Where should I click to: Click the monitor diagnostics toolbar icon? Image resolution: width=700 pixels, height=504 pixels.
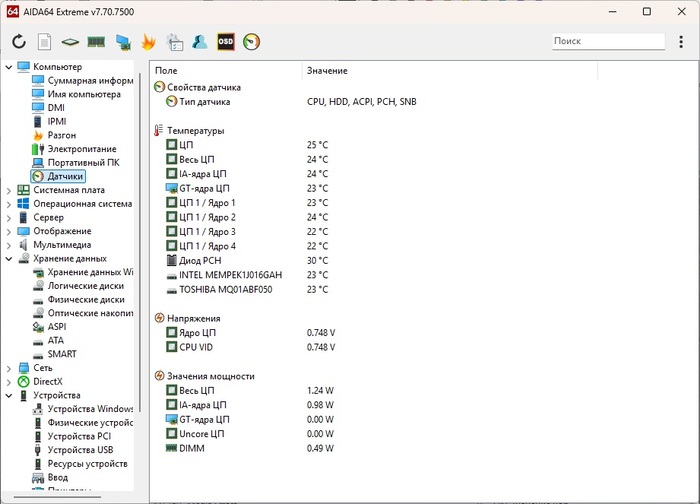tap(123, 42)
